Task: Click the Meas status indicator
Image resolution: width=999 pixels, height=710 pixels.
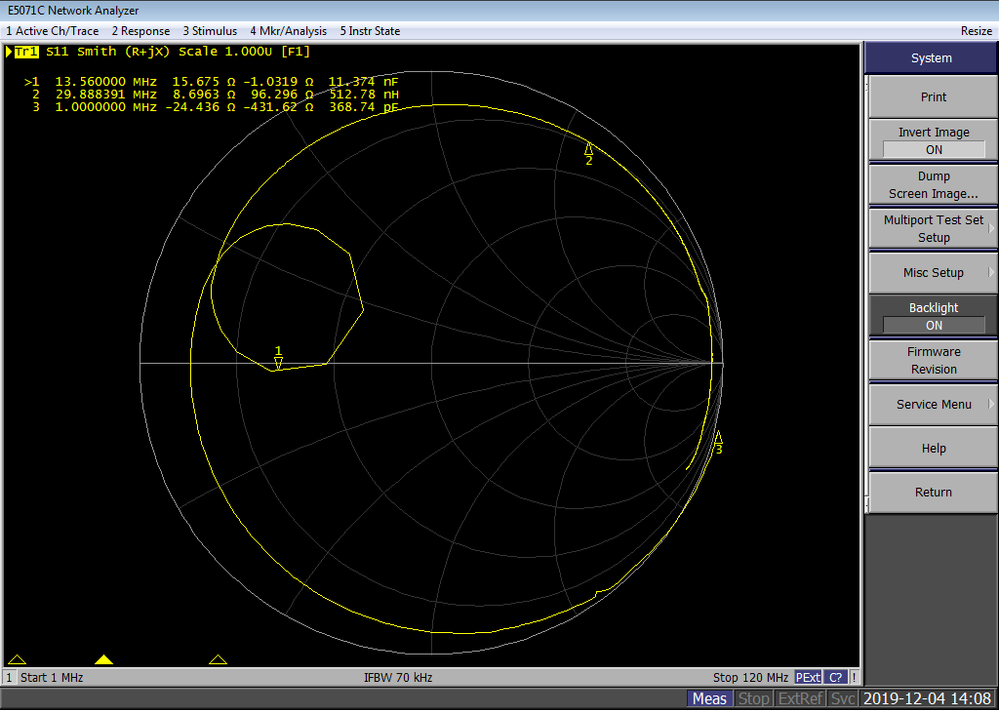Action: pyautogui.click(x=709, y=699)
